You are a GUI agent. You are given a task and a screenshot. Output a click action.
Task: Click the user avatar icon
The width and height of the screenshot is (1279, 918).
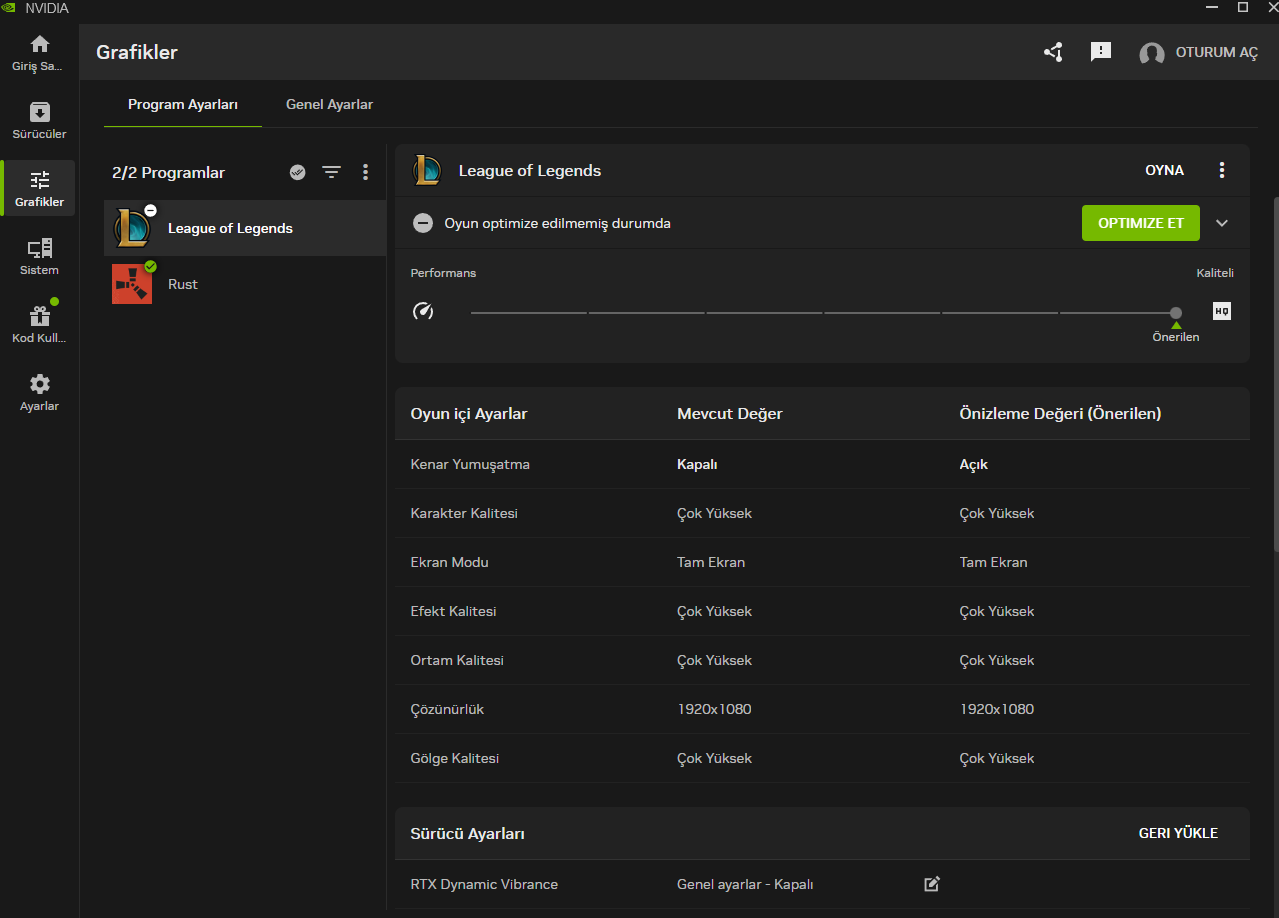1152,53
